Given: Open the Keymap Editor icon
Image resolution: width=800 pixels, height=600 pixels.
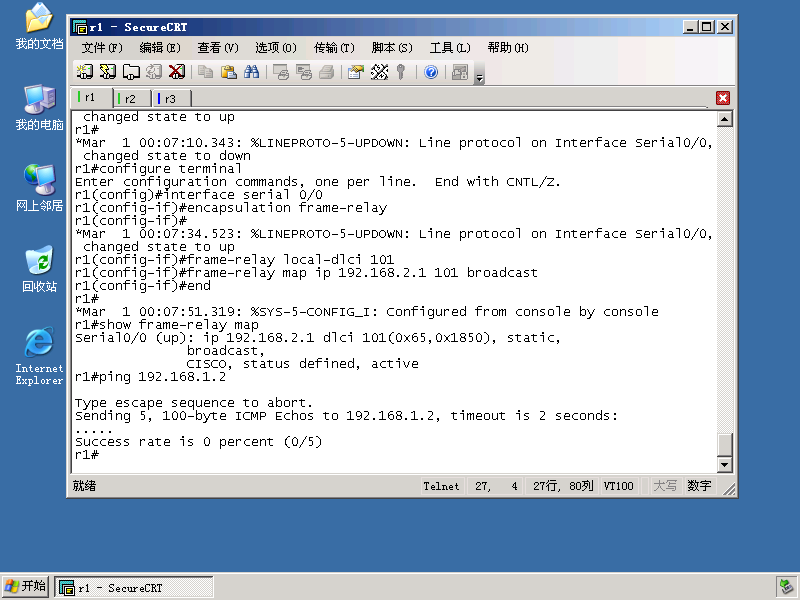Looking at the screenshot, I should tap(379, 72).
